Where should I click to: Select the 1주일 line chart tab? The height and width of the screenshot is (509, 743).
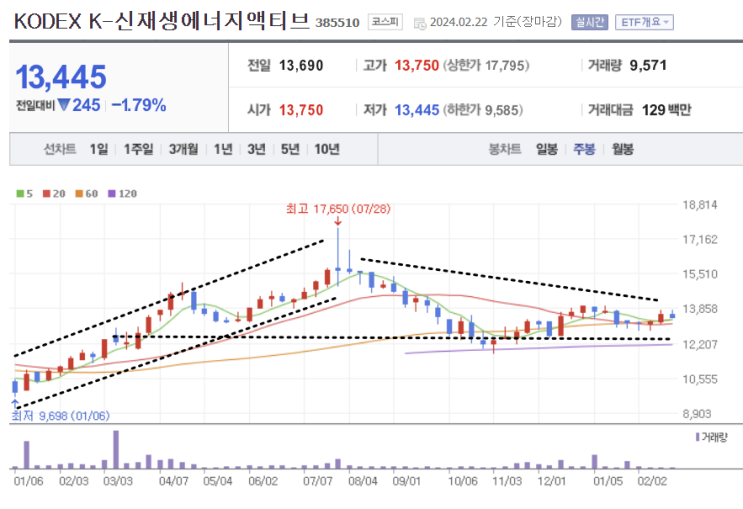click(138, 149)
